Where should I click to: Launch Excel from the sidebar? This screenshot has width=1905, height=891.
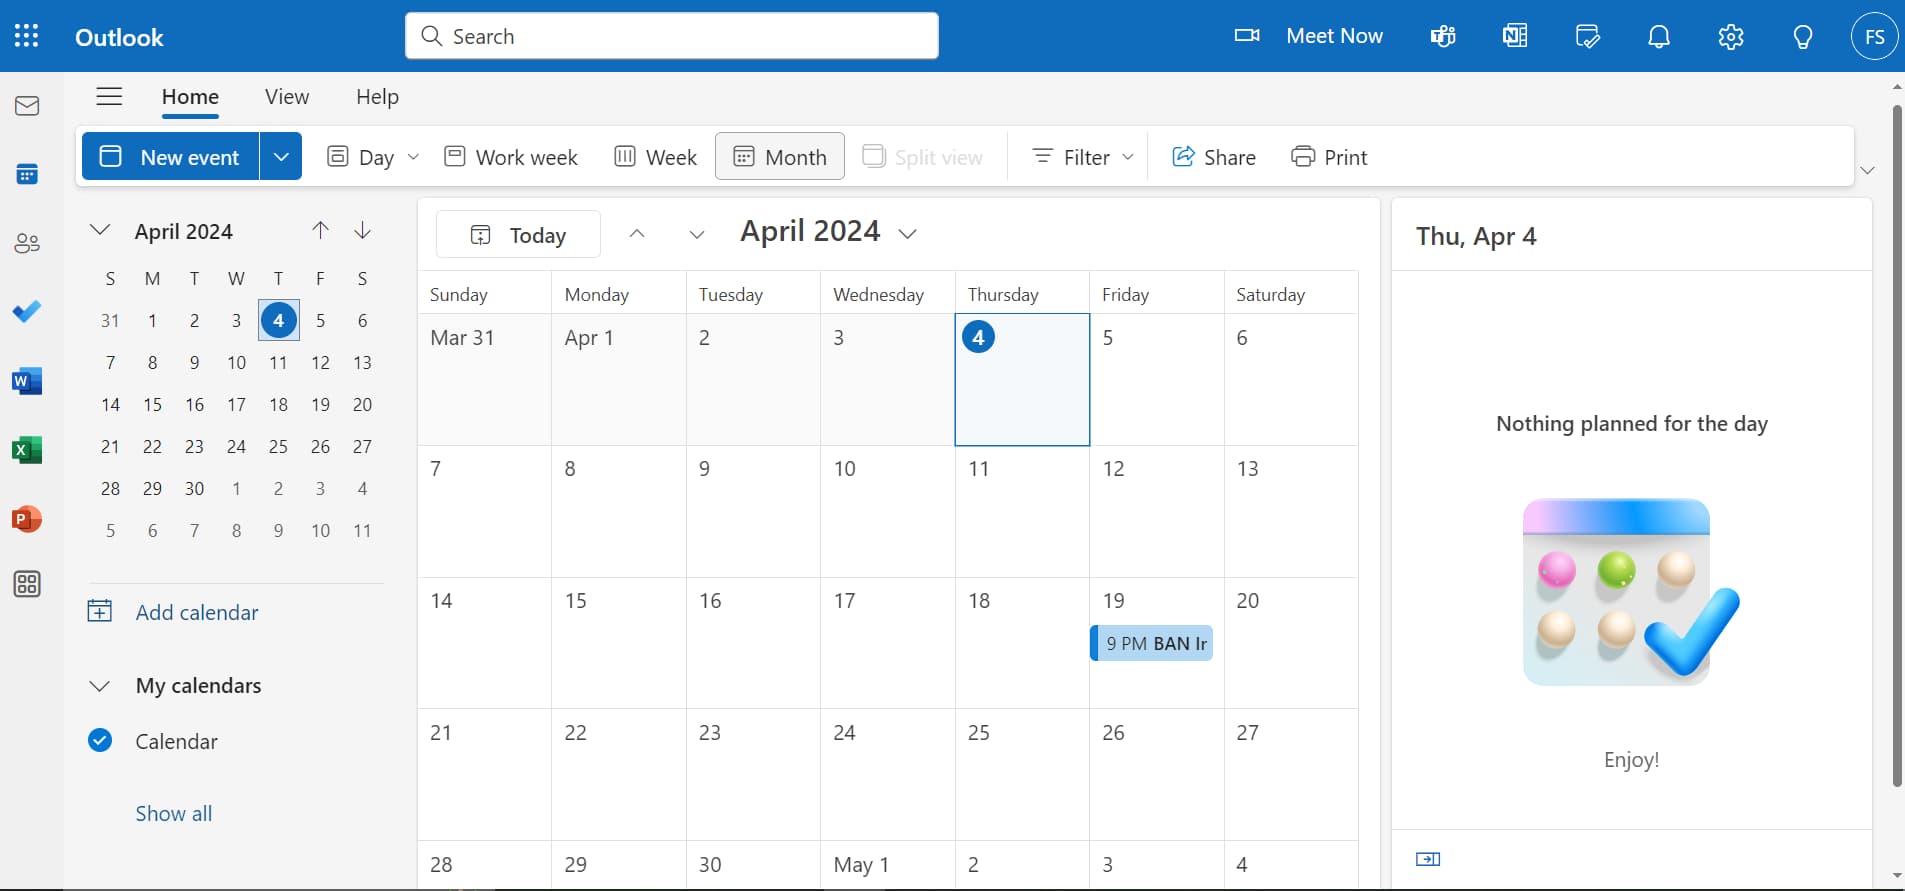coord(27,450)
